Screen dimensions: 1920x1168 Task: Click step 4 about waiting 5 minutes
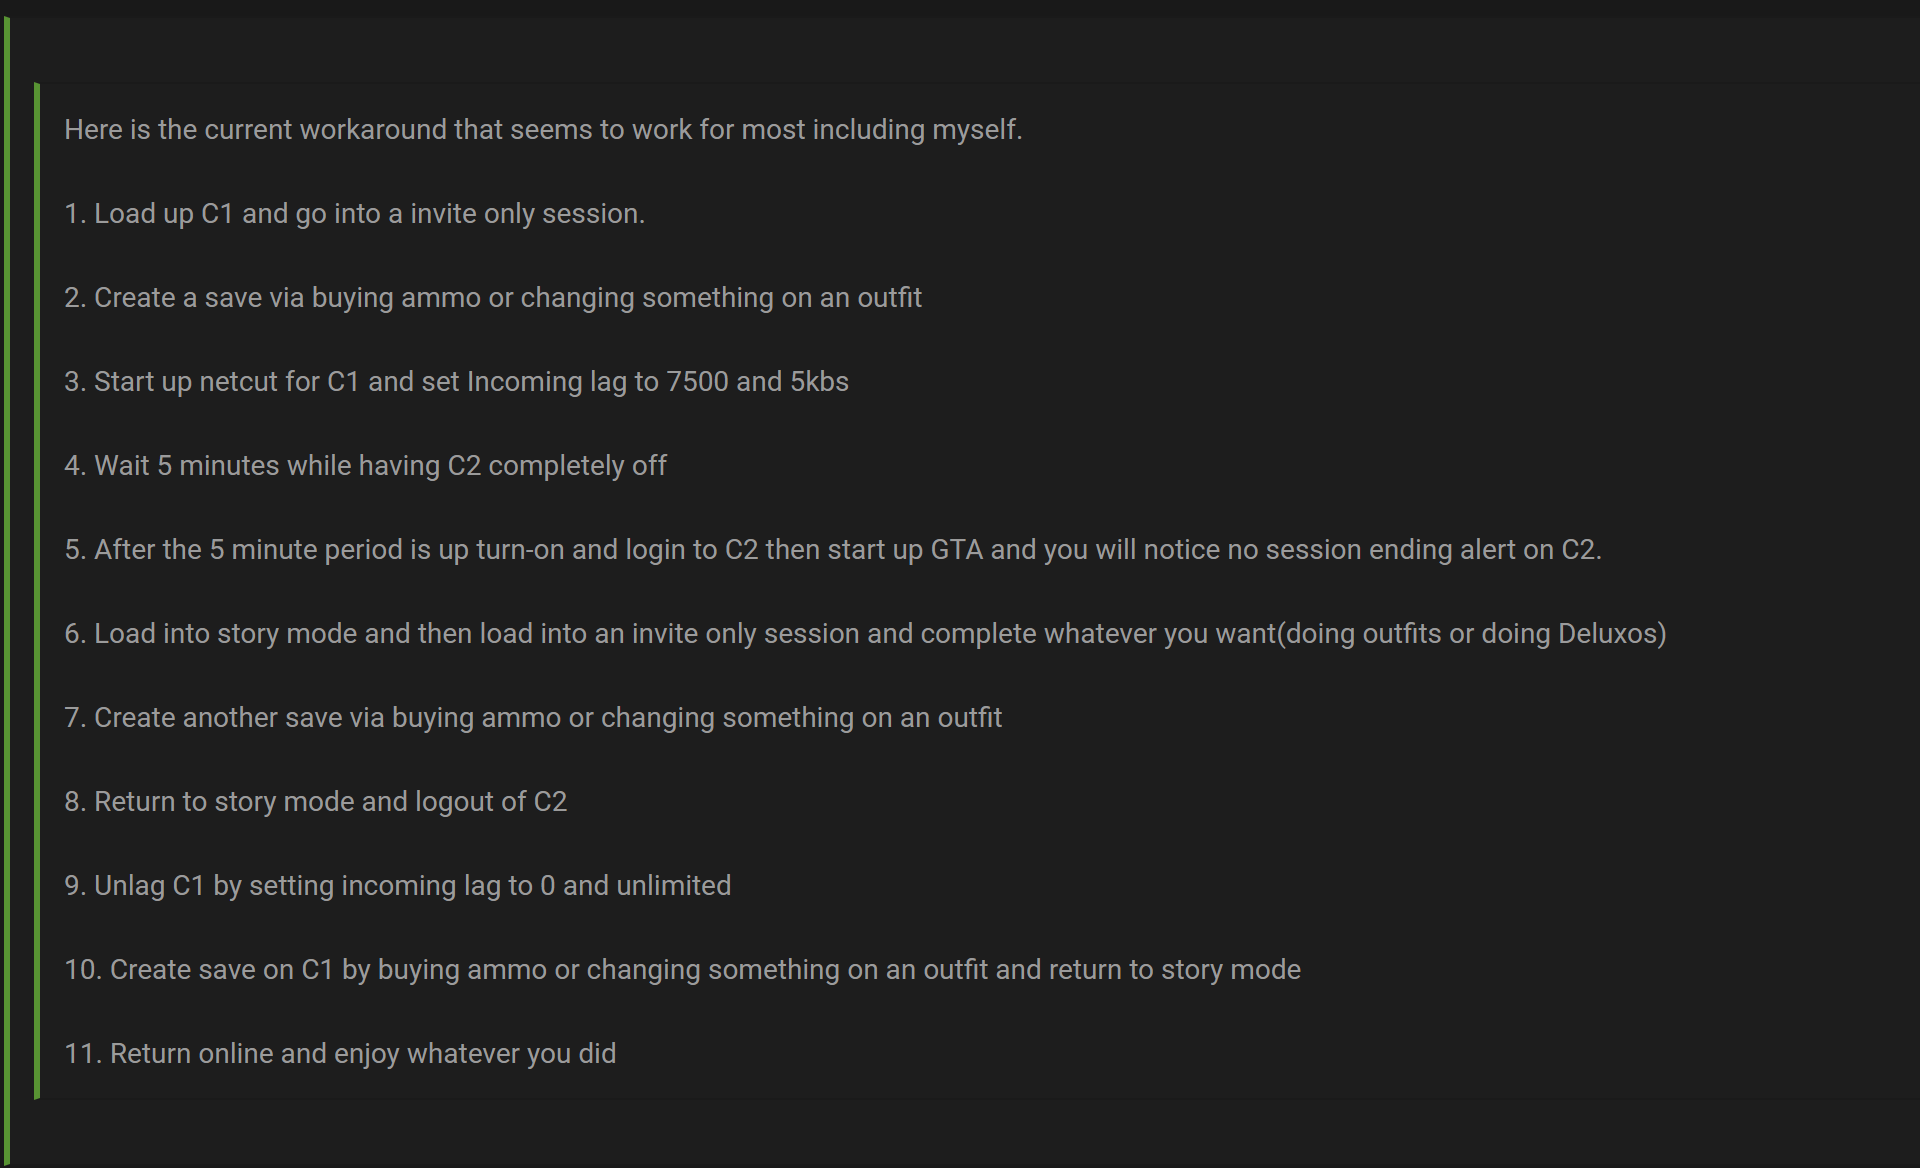[x=365, y=466]
